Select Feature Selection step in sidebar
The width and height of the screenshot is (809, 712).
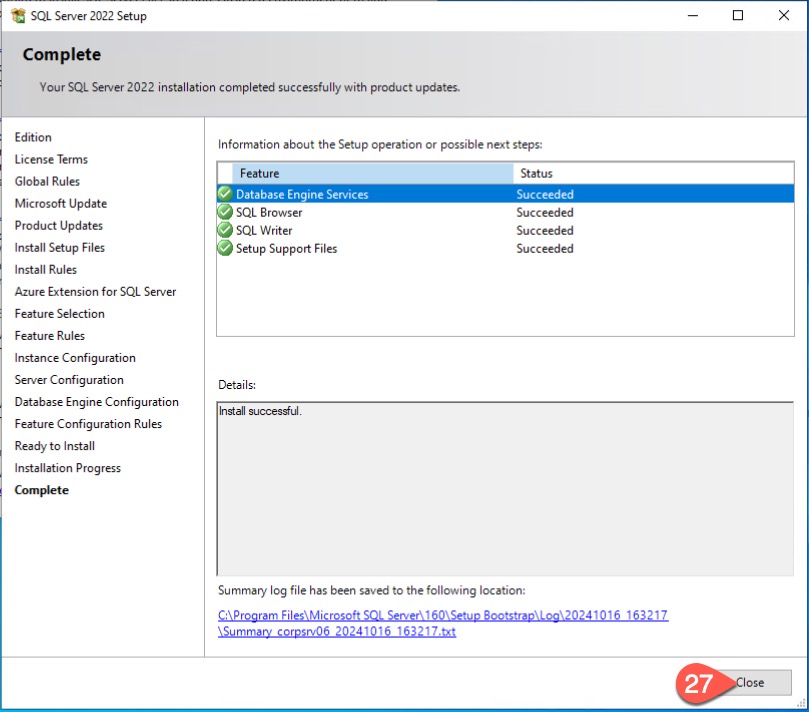(x=60, y=314)
